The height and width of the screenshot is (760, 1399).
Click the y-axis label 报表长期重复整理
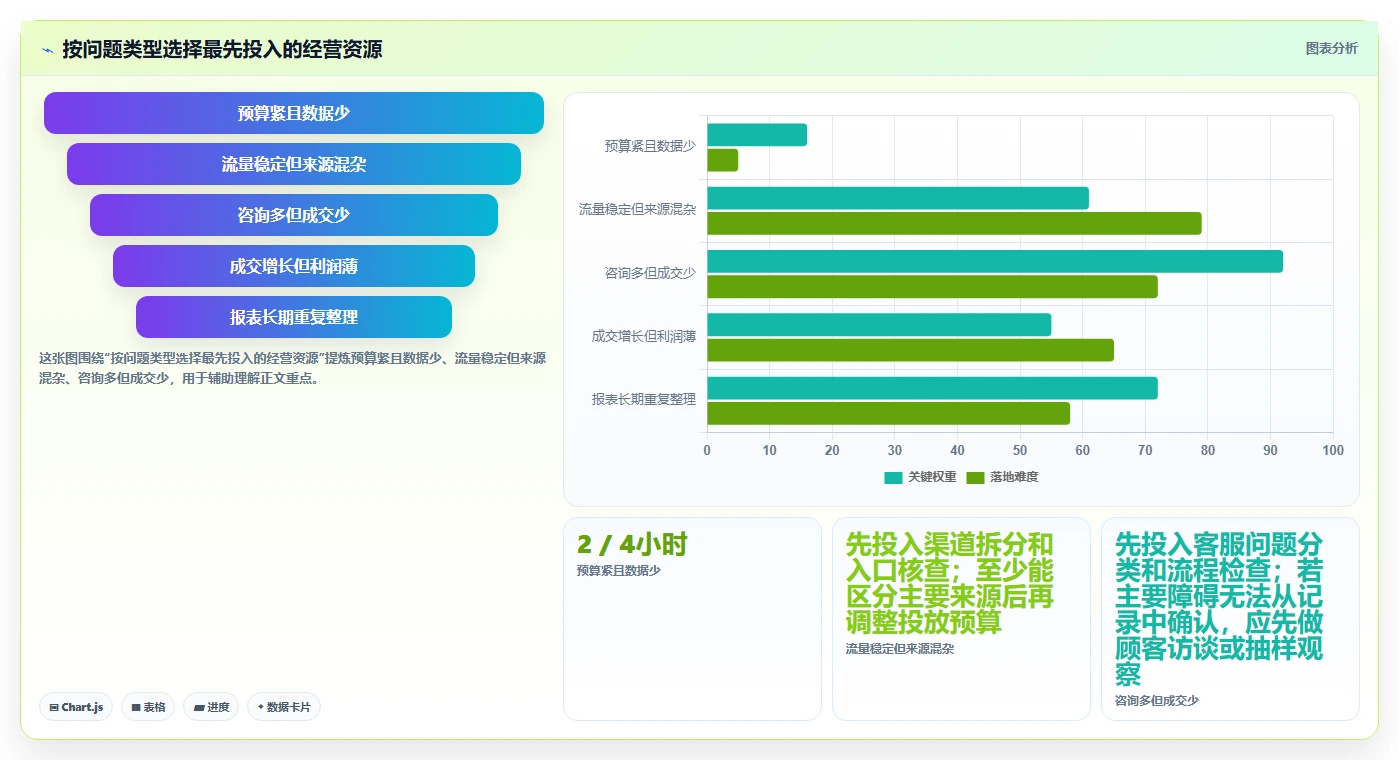click(x=644, y=400)
